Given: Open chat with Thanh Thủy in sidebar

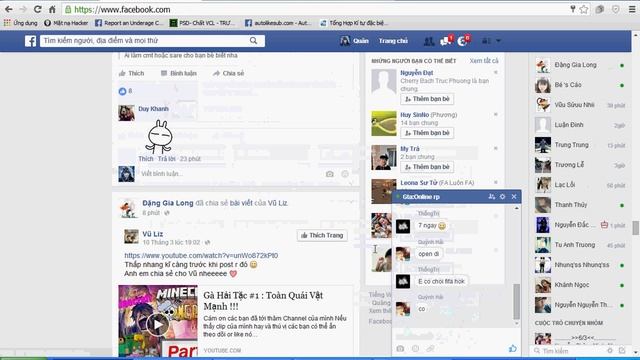Looking at the screenshot, I should click(580, 205).
